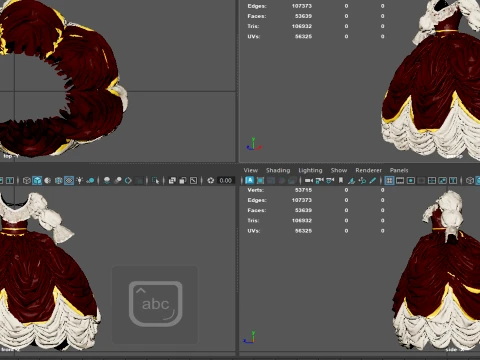Click the Screen Space Ambient Occlusion icon
Screen dimensions: 480x360
coord(107,181)
